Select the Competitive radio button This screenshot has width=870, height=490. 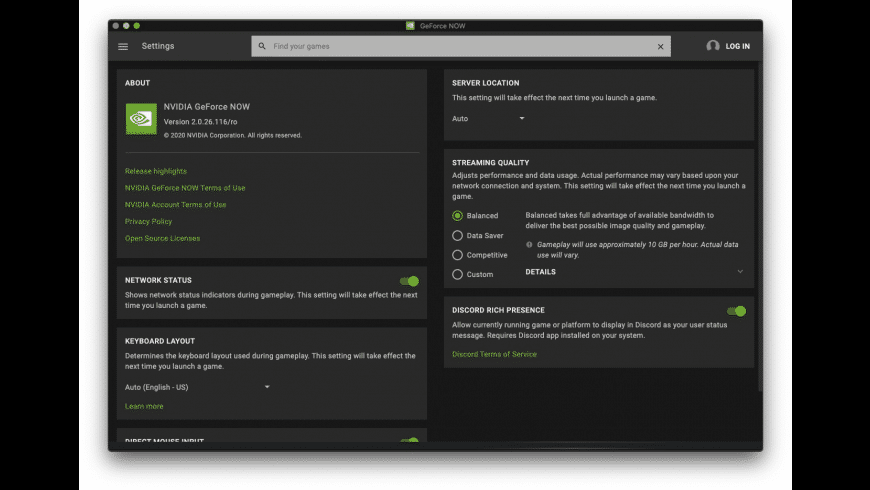(457, 255)
